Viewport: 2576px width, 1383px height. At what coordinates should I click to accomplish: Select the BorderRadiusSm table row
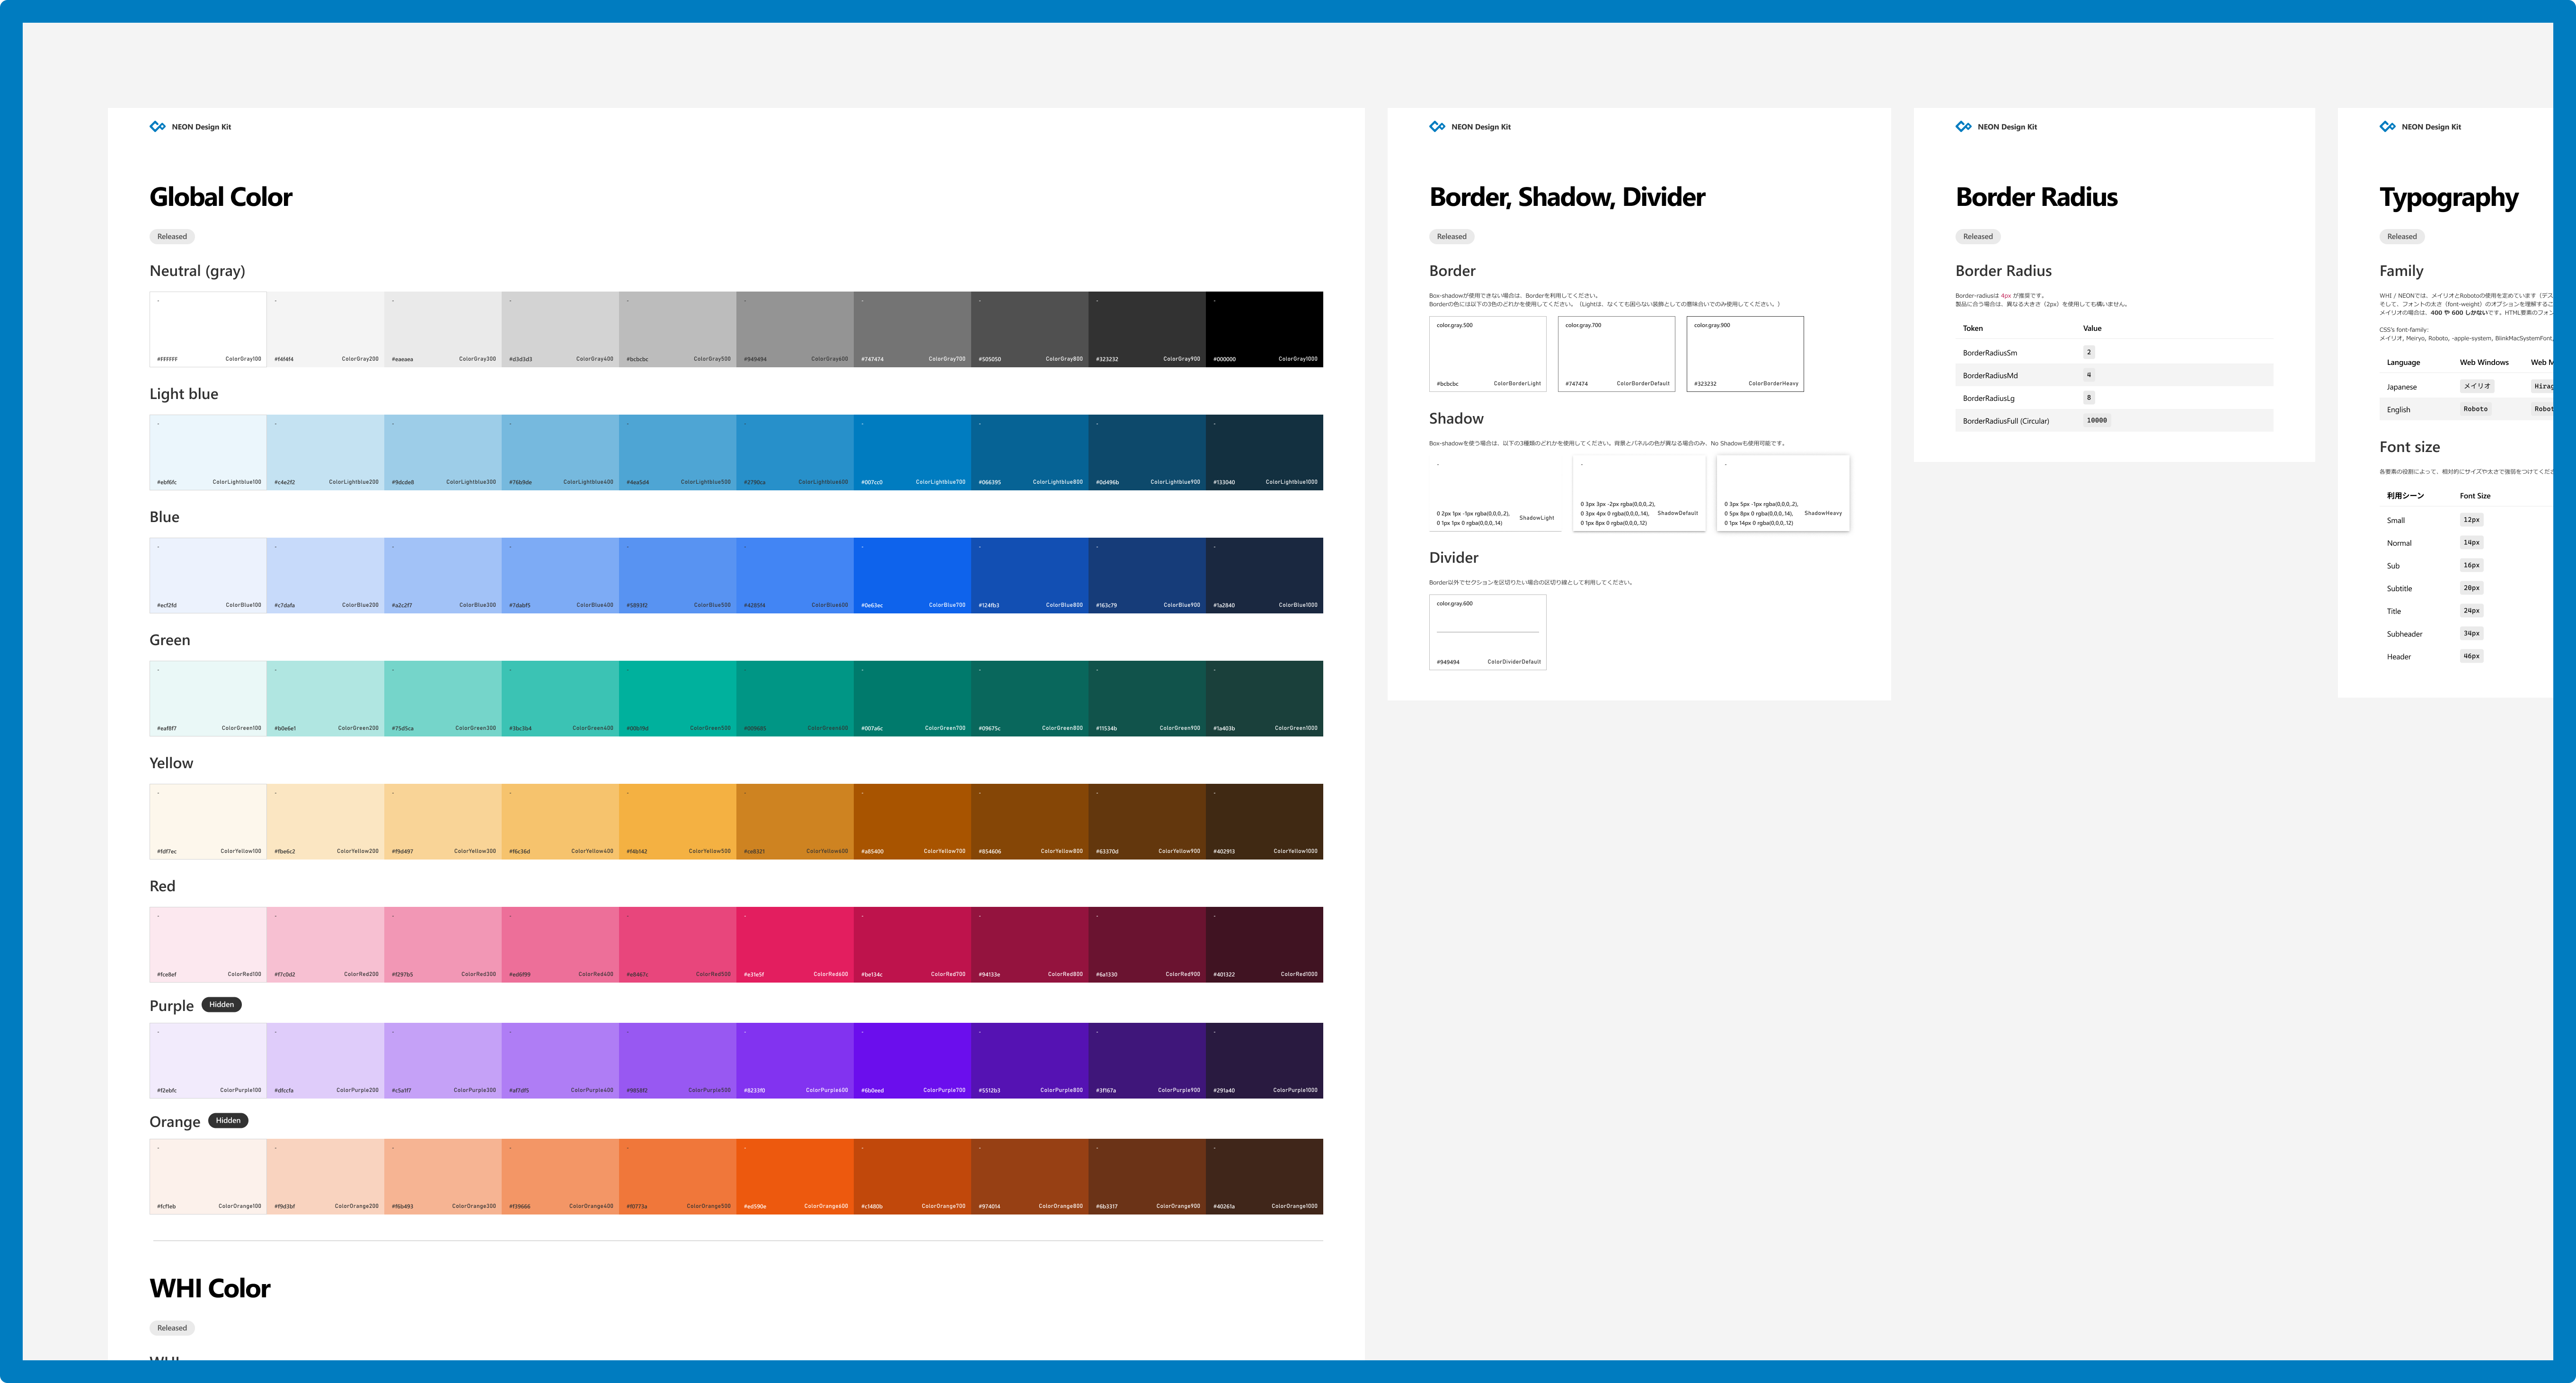(x=2114, y=352)
